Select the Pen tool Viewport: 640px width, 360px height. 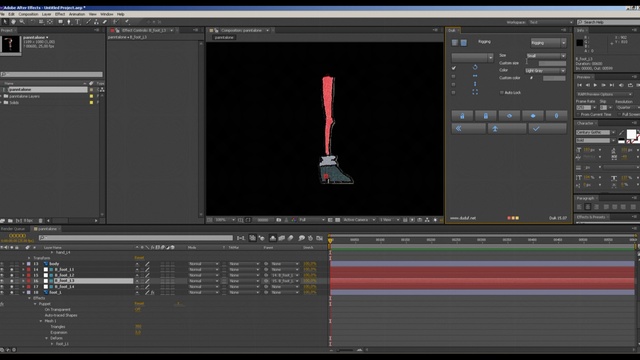point(69,22)
